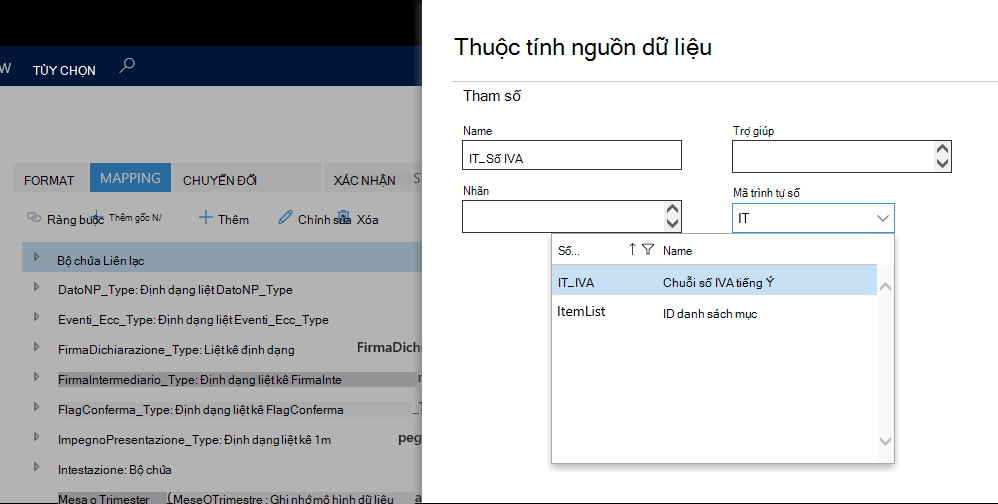The width and height of the screenshot is (998, 504).
Task: Click the Nhãn text box
Action: click(x=572, y=216)
